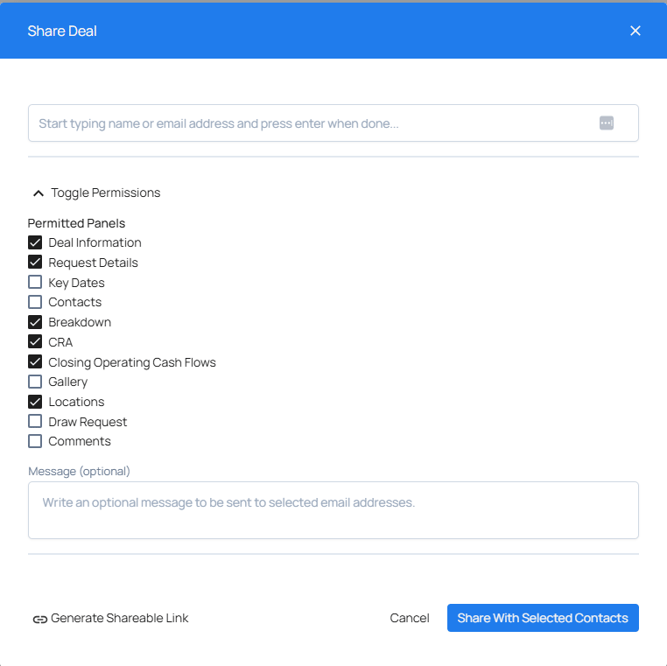Uncheck Closing Operating Cash Flows
Screen dimensions: 667x666
click(35, 362)
